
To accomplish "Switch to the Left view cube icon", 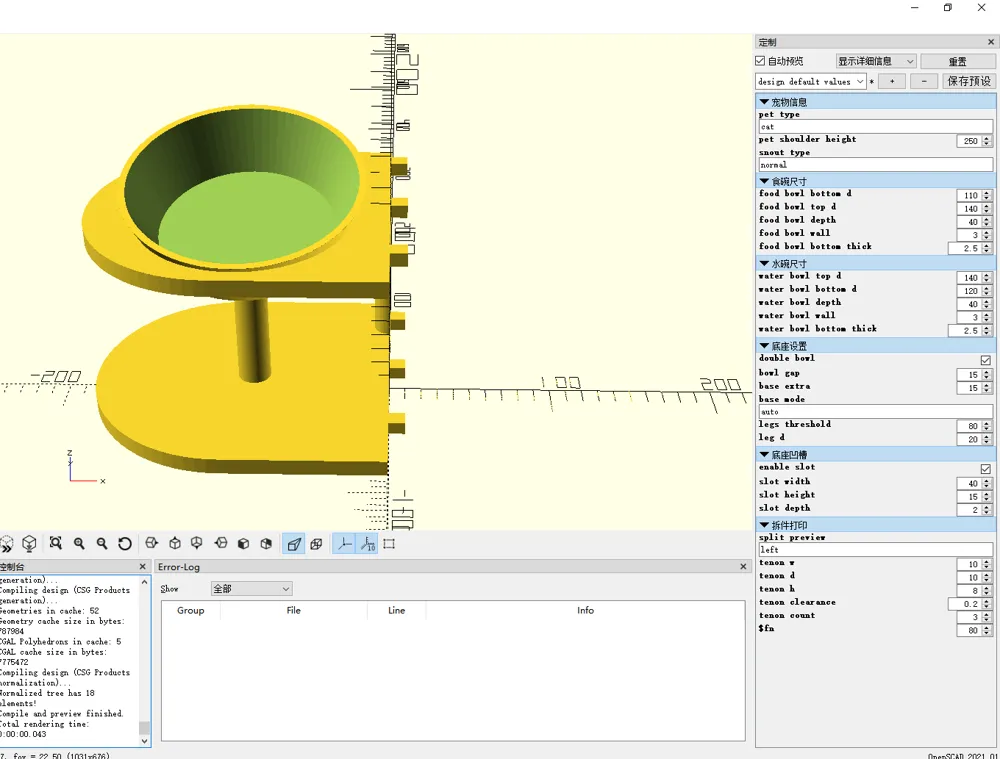I will click(221, 544).
